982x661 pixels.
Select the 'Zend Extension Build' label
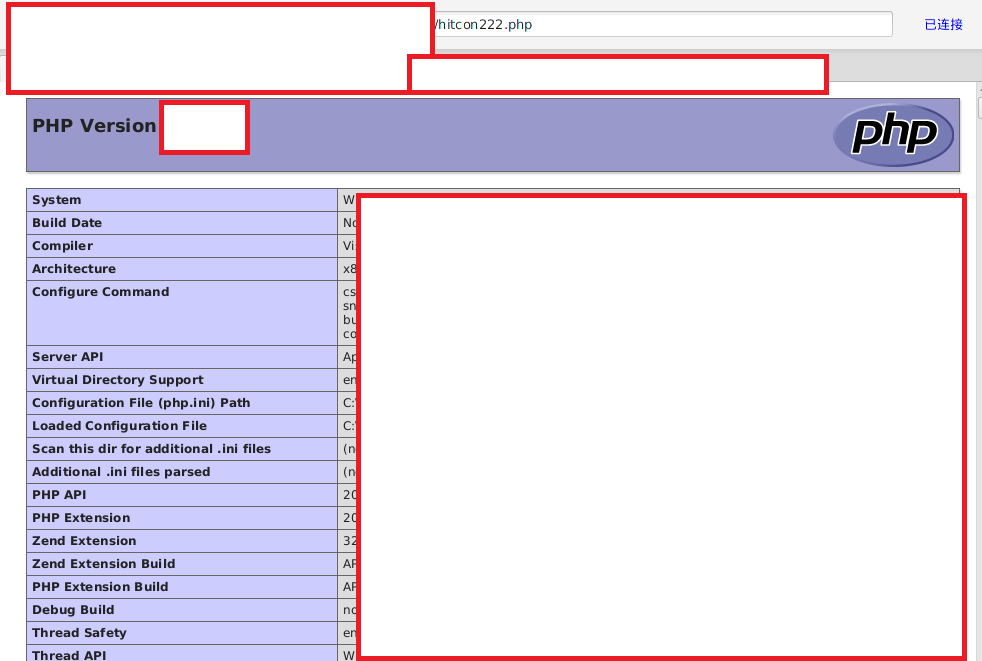104,564
